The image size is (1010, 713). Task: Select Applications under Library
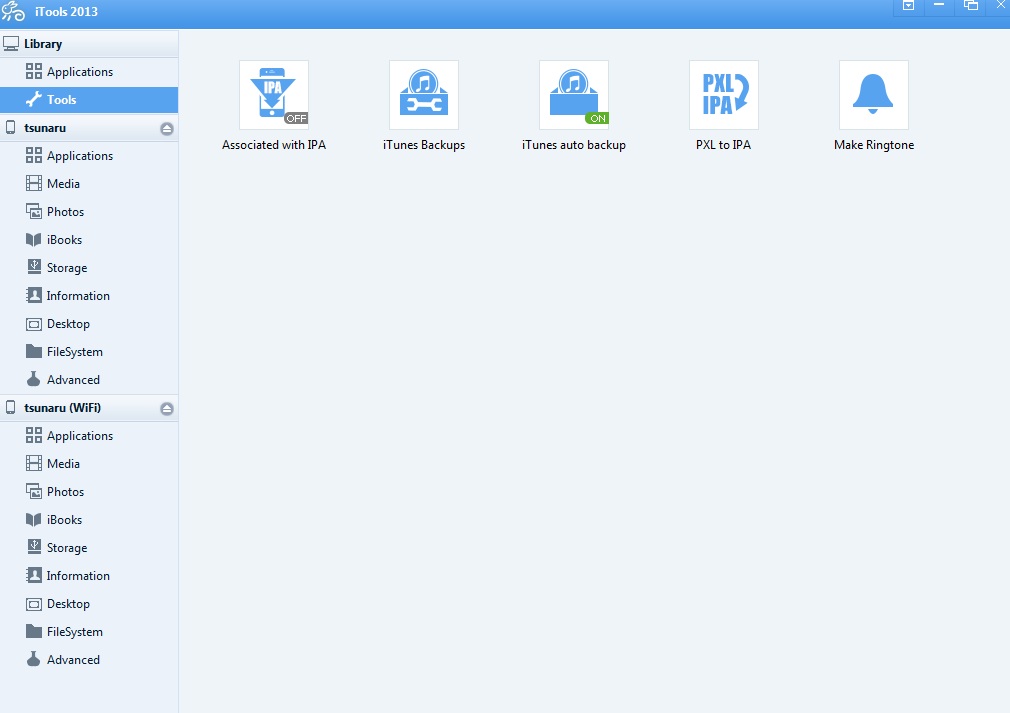[89, 71]
